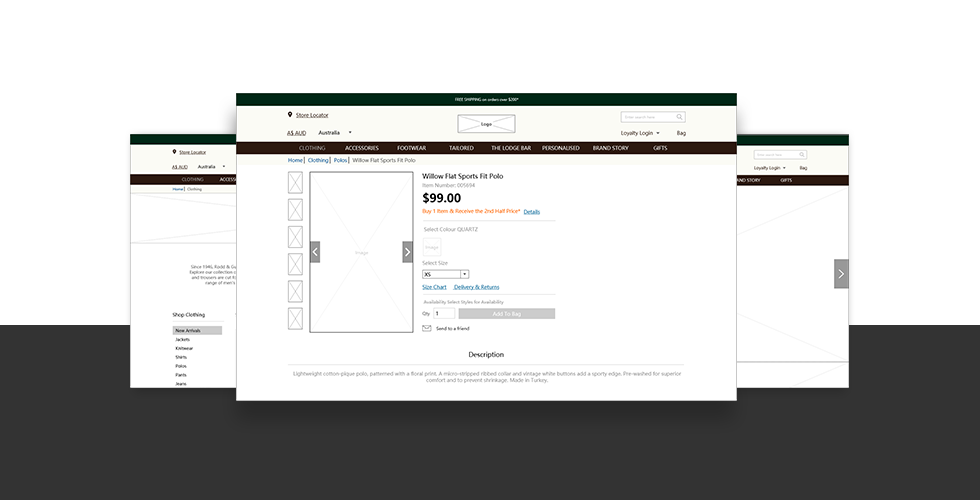Open CLOTHING menu in left background window
The height and width of the screenshot is (500, 980).
(192, 179)
